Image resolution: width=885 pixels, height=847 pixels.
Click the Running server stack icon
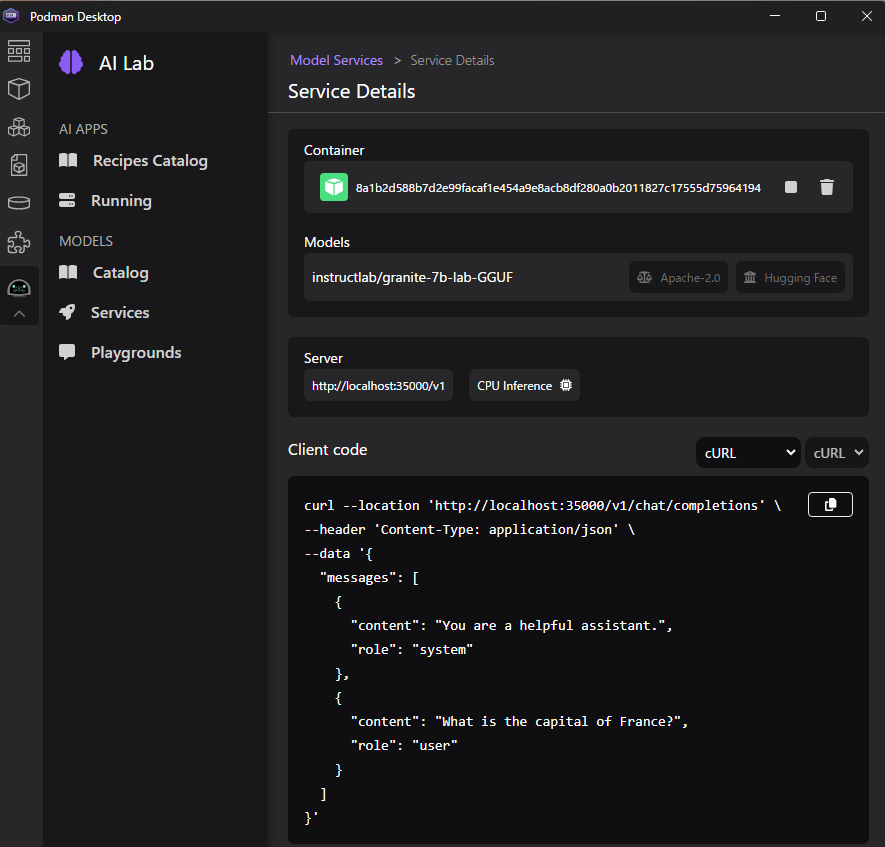[x=67, y=200]
